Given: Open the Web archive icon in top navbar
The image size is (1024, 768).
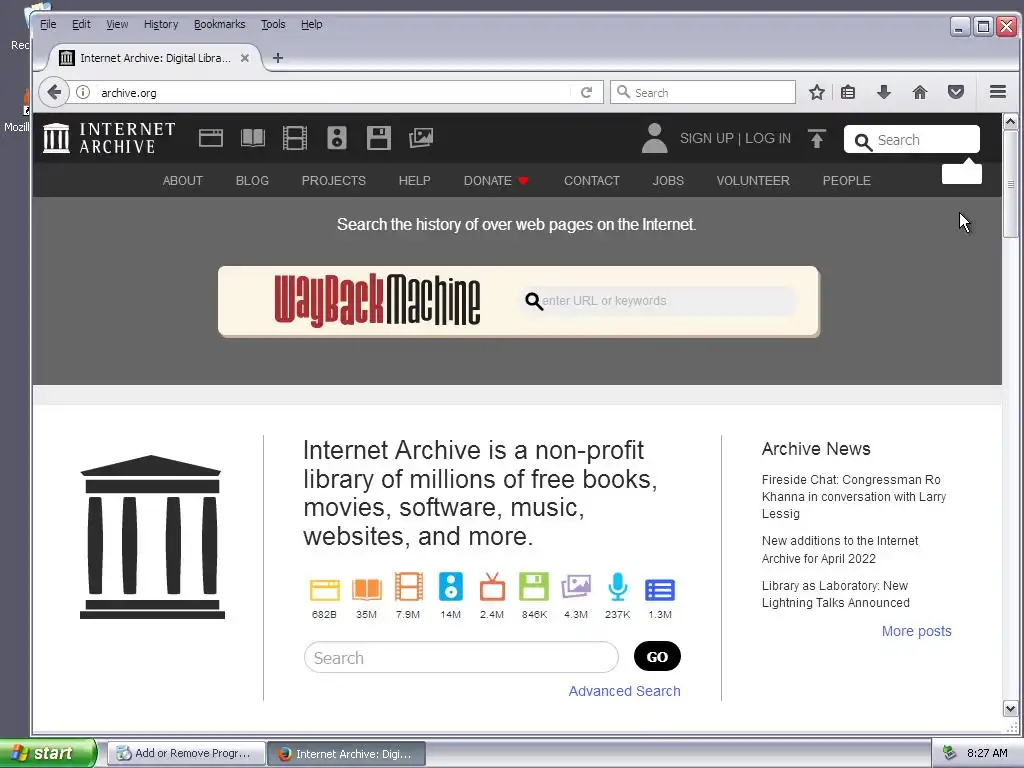Looking at the screenshot, I should pos(210,138).
